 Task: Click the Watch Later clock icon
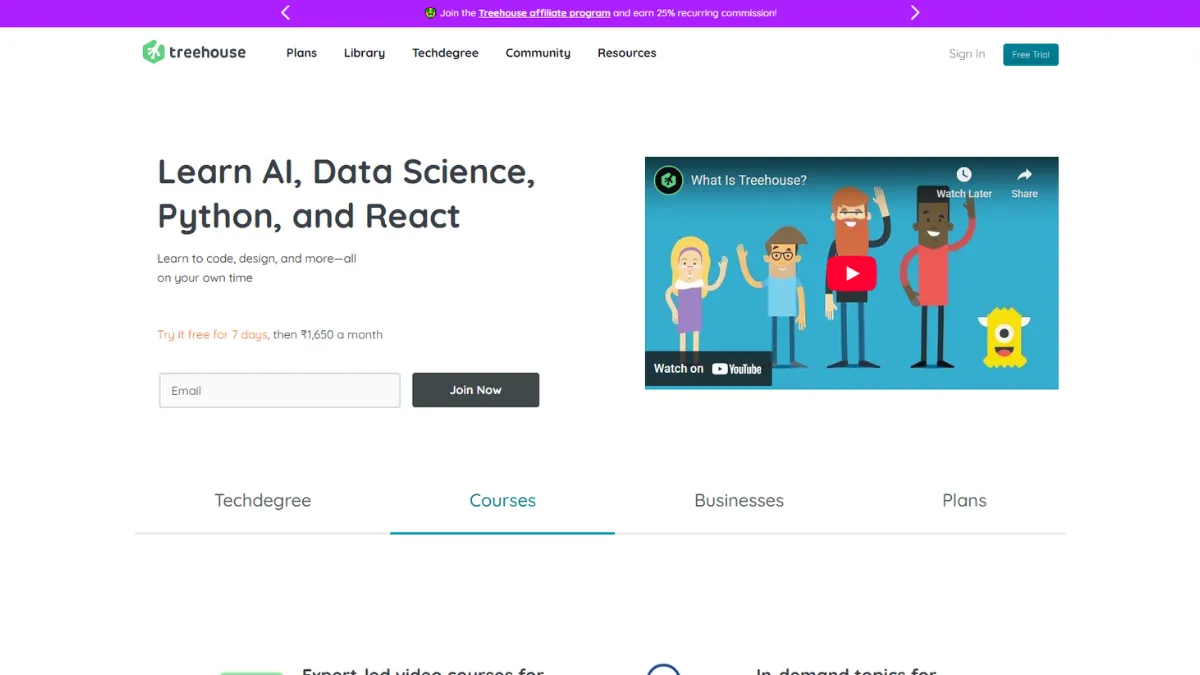click(964, 175)
